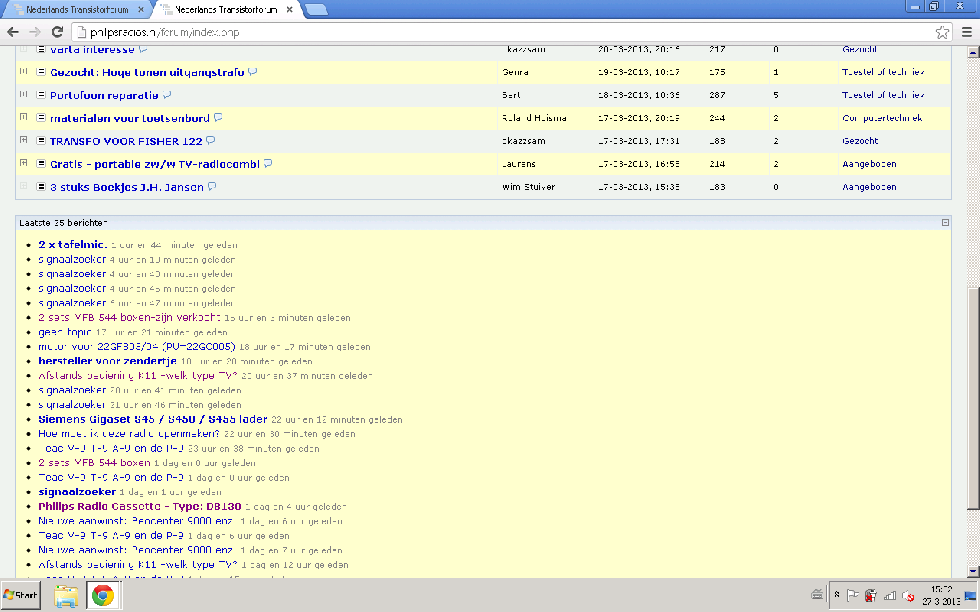Viewport: 980px width, 612px height.
Task: Close the active Nederlands Transistorforum tab
Action: [x=289, y=9]
